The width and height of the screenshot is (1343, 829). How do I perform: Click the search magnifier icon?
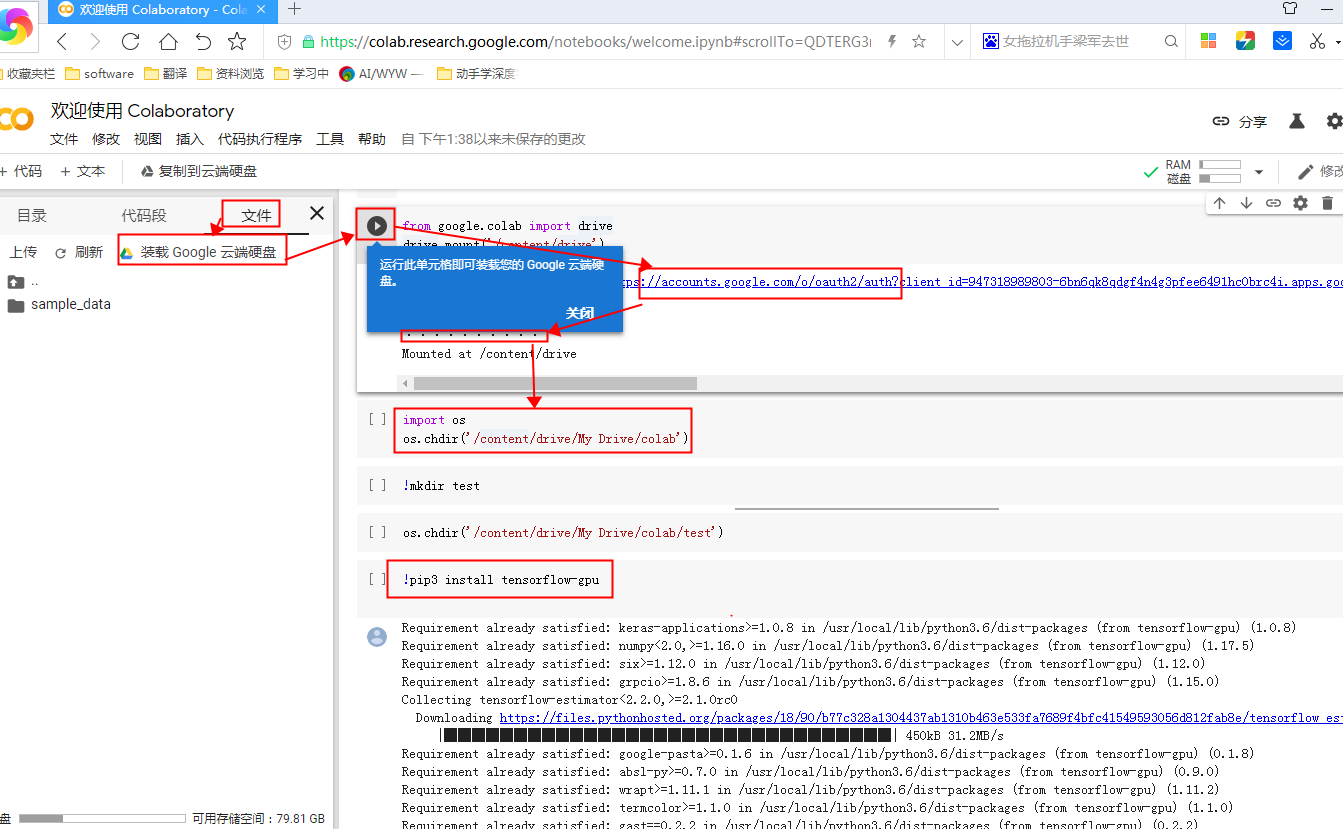pyautogui.click(x=1171, y=41)
